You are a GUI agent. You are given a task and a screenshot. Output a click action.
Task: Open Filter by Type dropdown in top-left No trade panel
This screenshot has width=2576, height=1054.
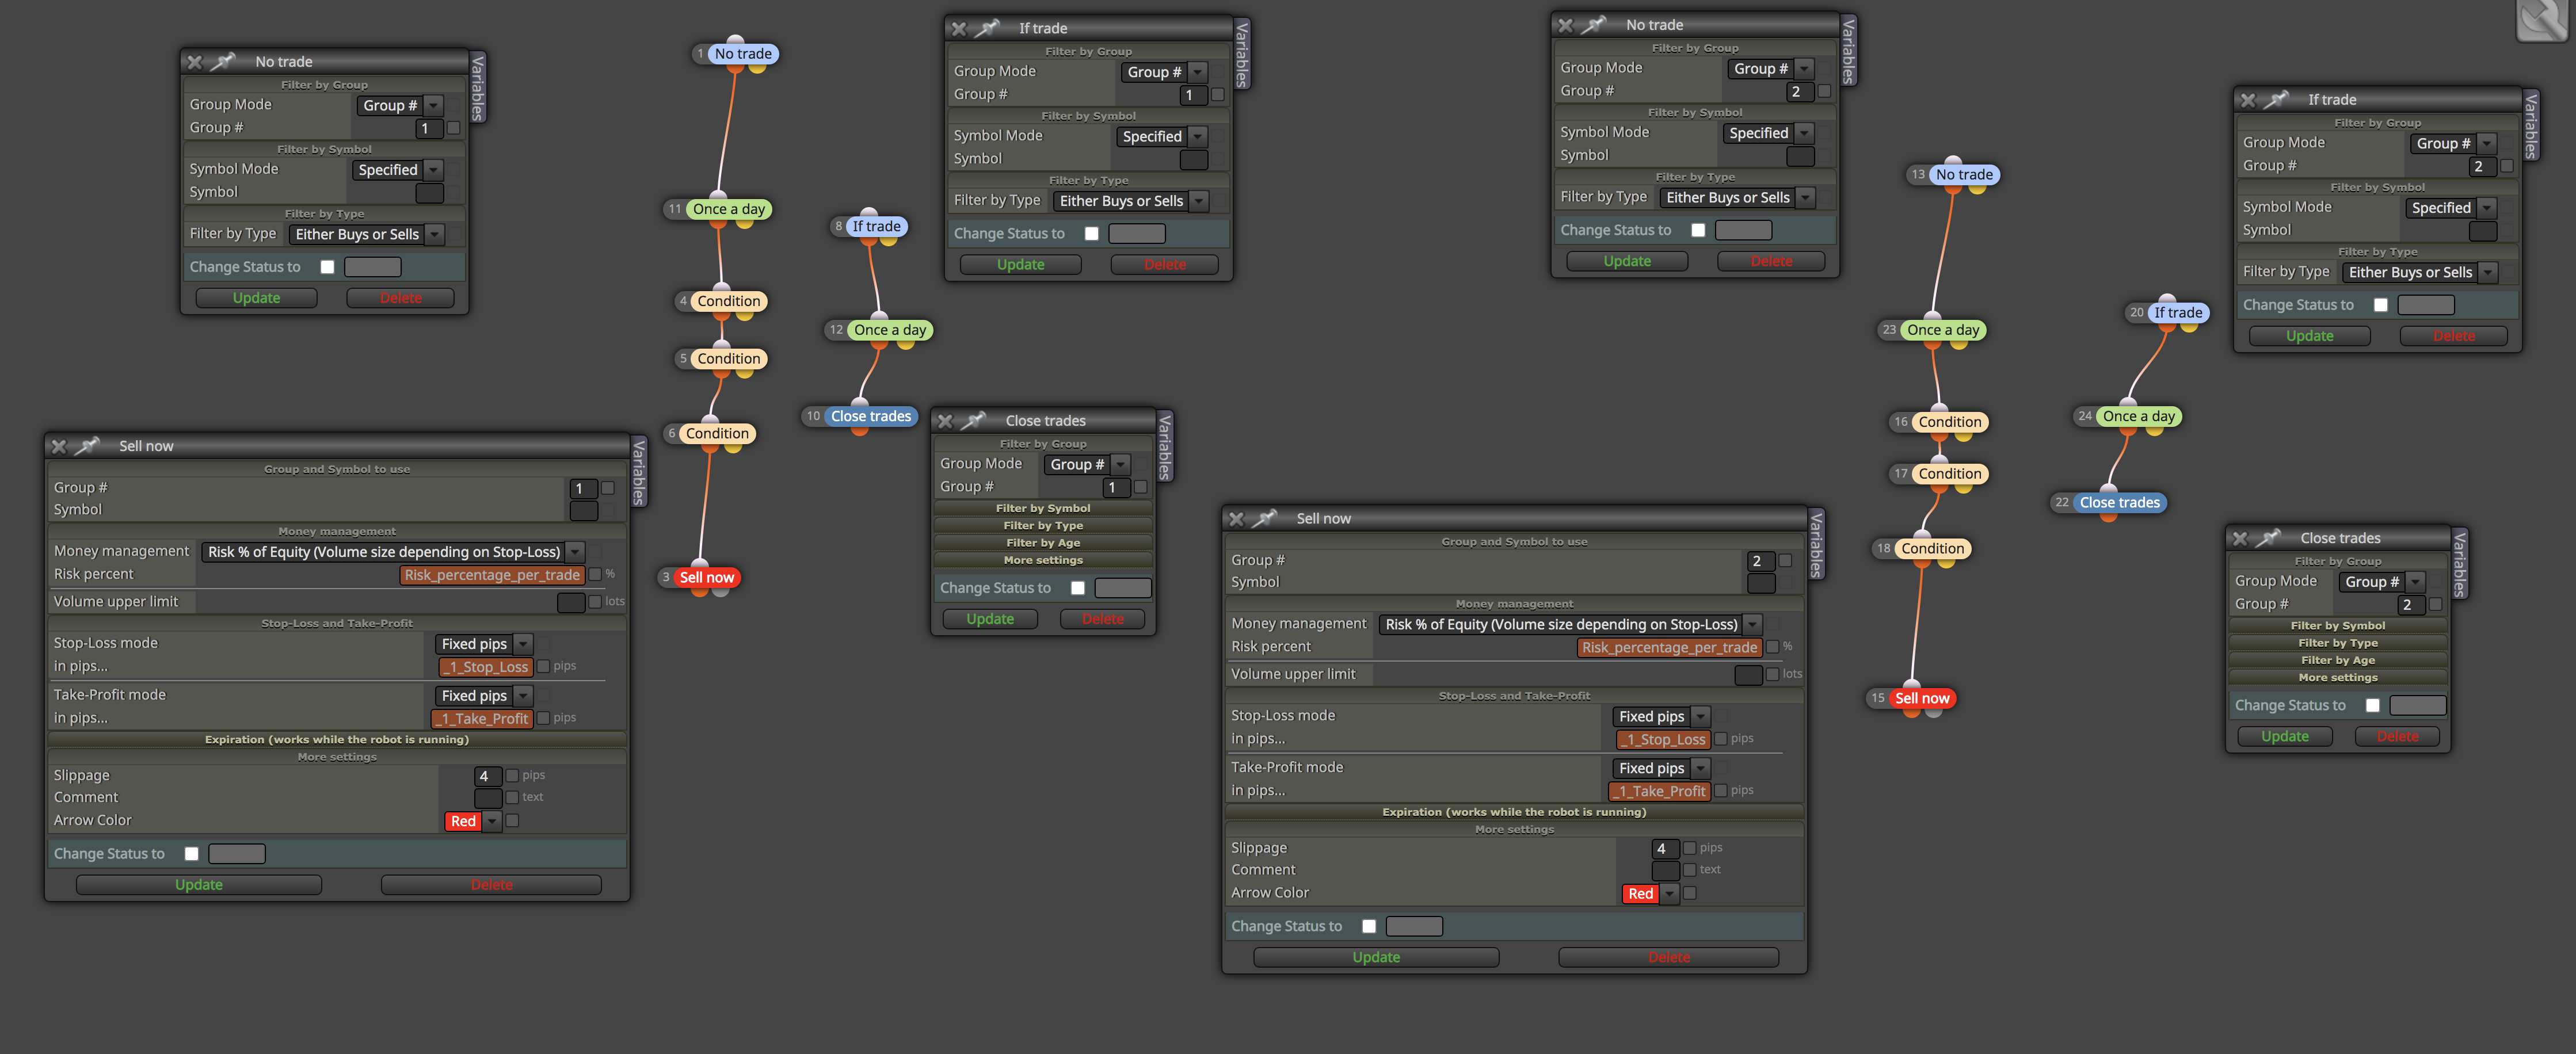coord(366,235)
